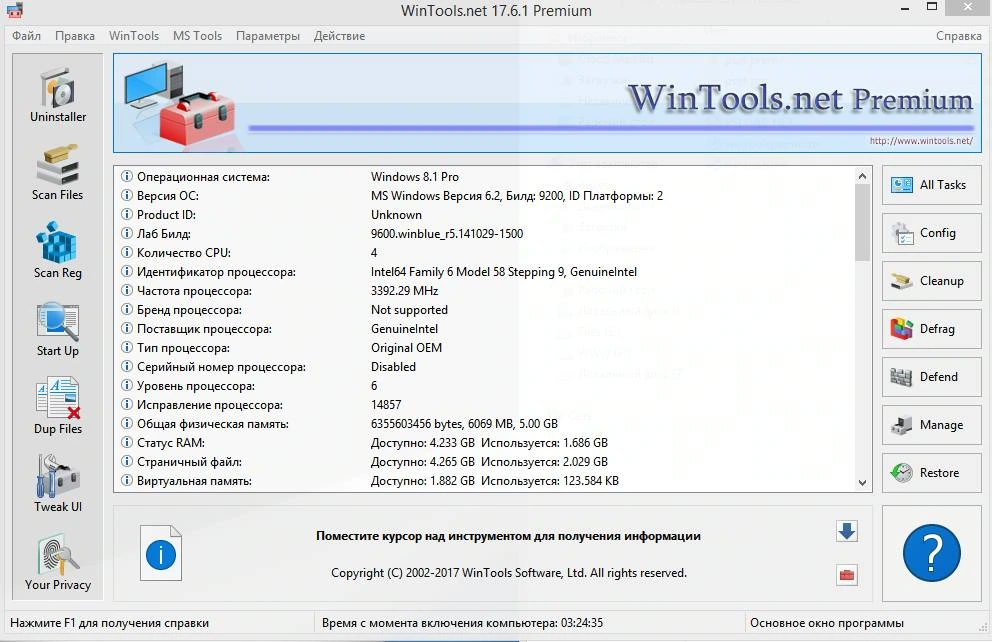Open the MS Tools menu
The width and height of the screenshot is (992, 642).
(x=197, y=36)
